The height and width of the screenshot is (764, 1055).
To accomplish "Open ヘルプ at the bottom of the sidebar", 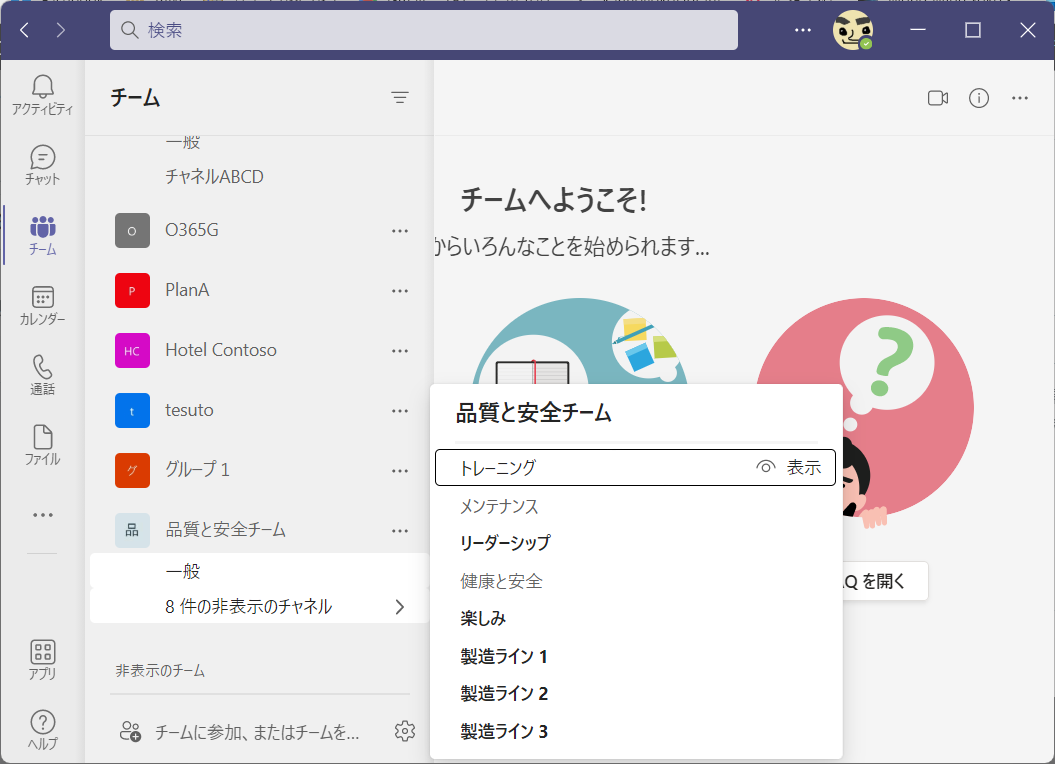I will pos(42,727).
